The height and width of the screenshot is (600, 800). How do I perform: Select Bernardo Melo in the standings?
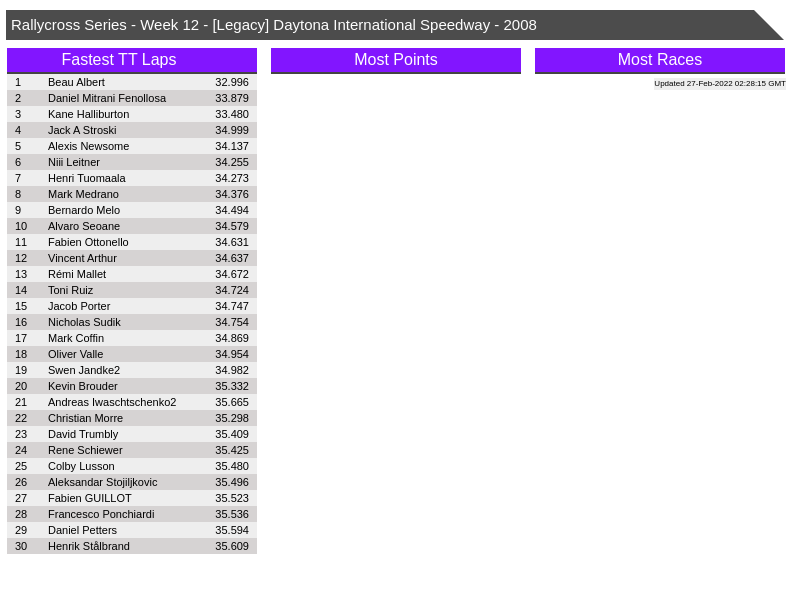coord(84,210)
